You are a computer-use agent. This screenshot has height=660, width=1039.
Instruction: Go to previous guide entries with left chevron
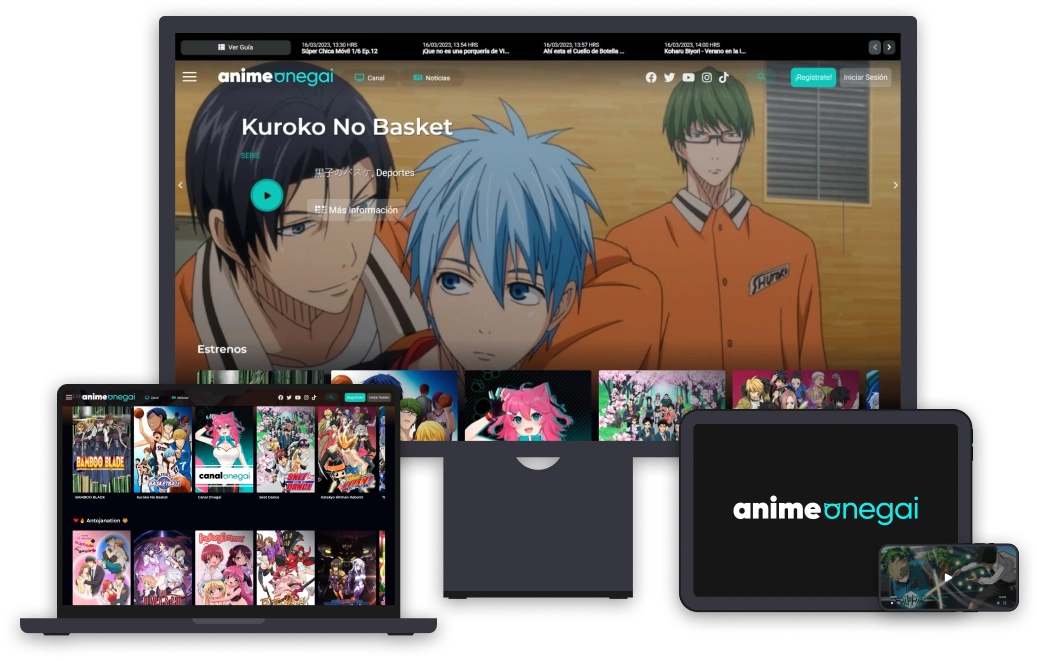(x=875, y=47)
